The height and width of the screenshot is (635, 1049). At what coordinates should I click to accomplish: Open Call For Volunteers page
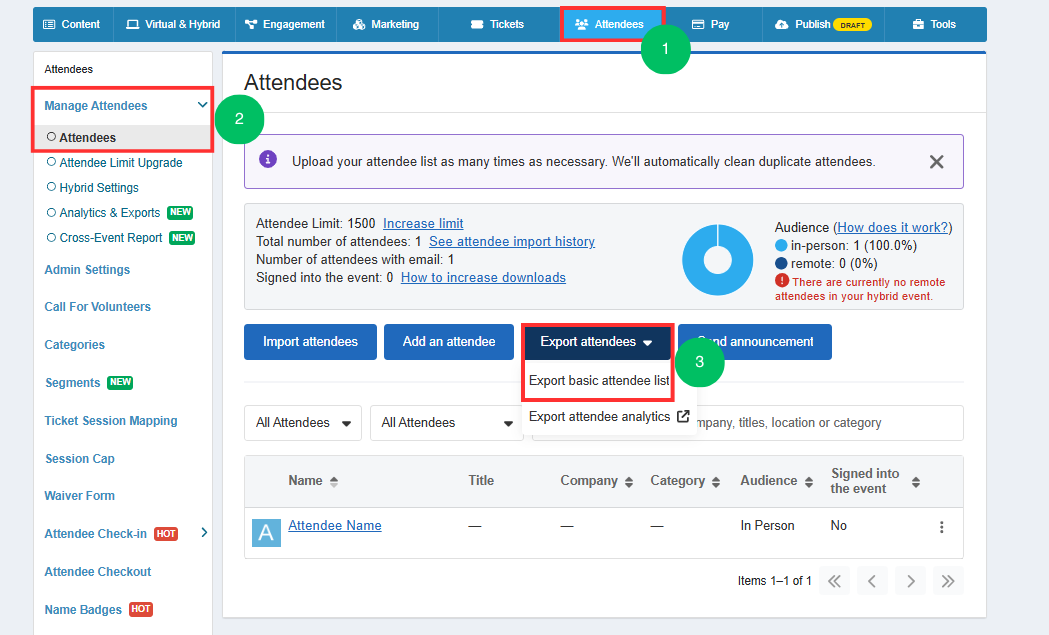click(98, 306)
